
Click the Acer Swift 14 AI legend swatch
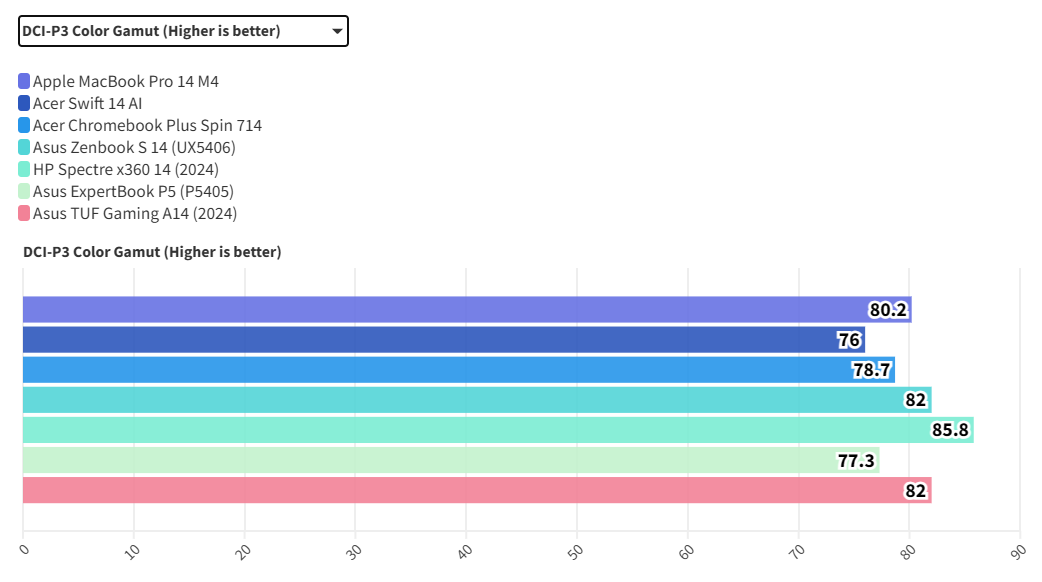click(x=24, y=103)
